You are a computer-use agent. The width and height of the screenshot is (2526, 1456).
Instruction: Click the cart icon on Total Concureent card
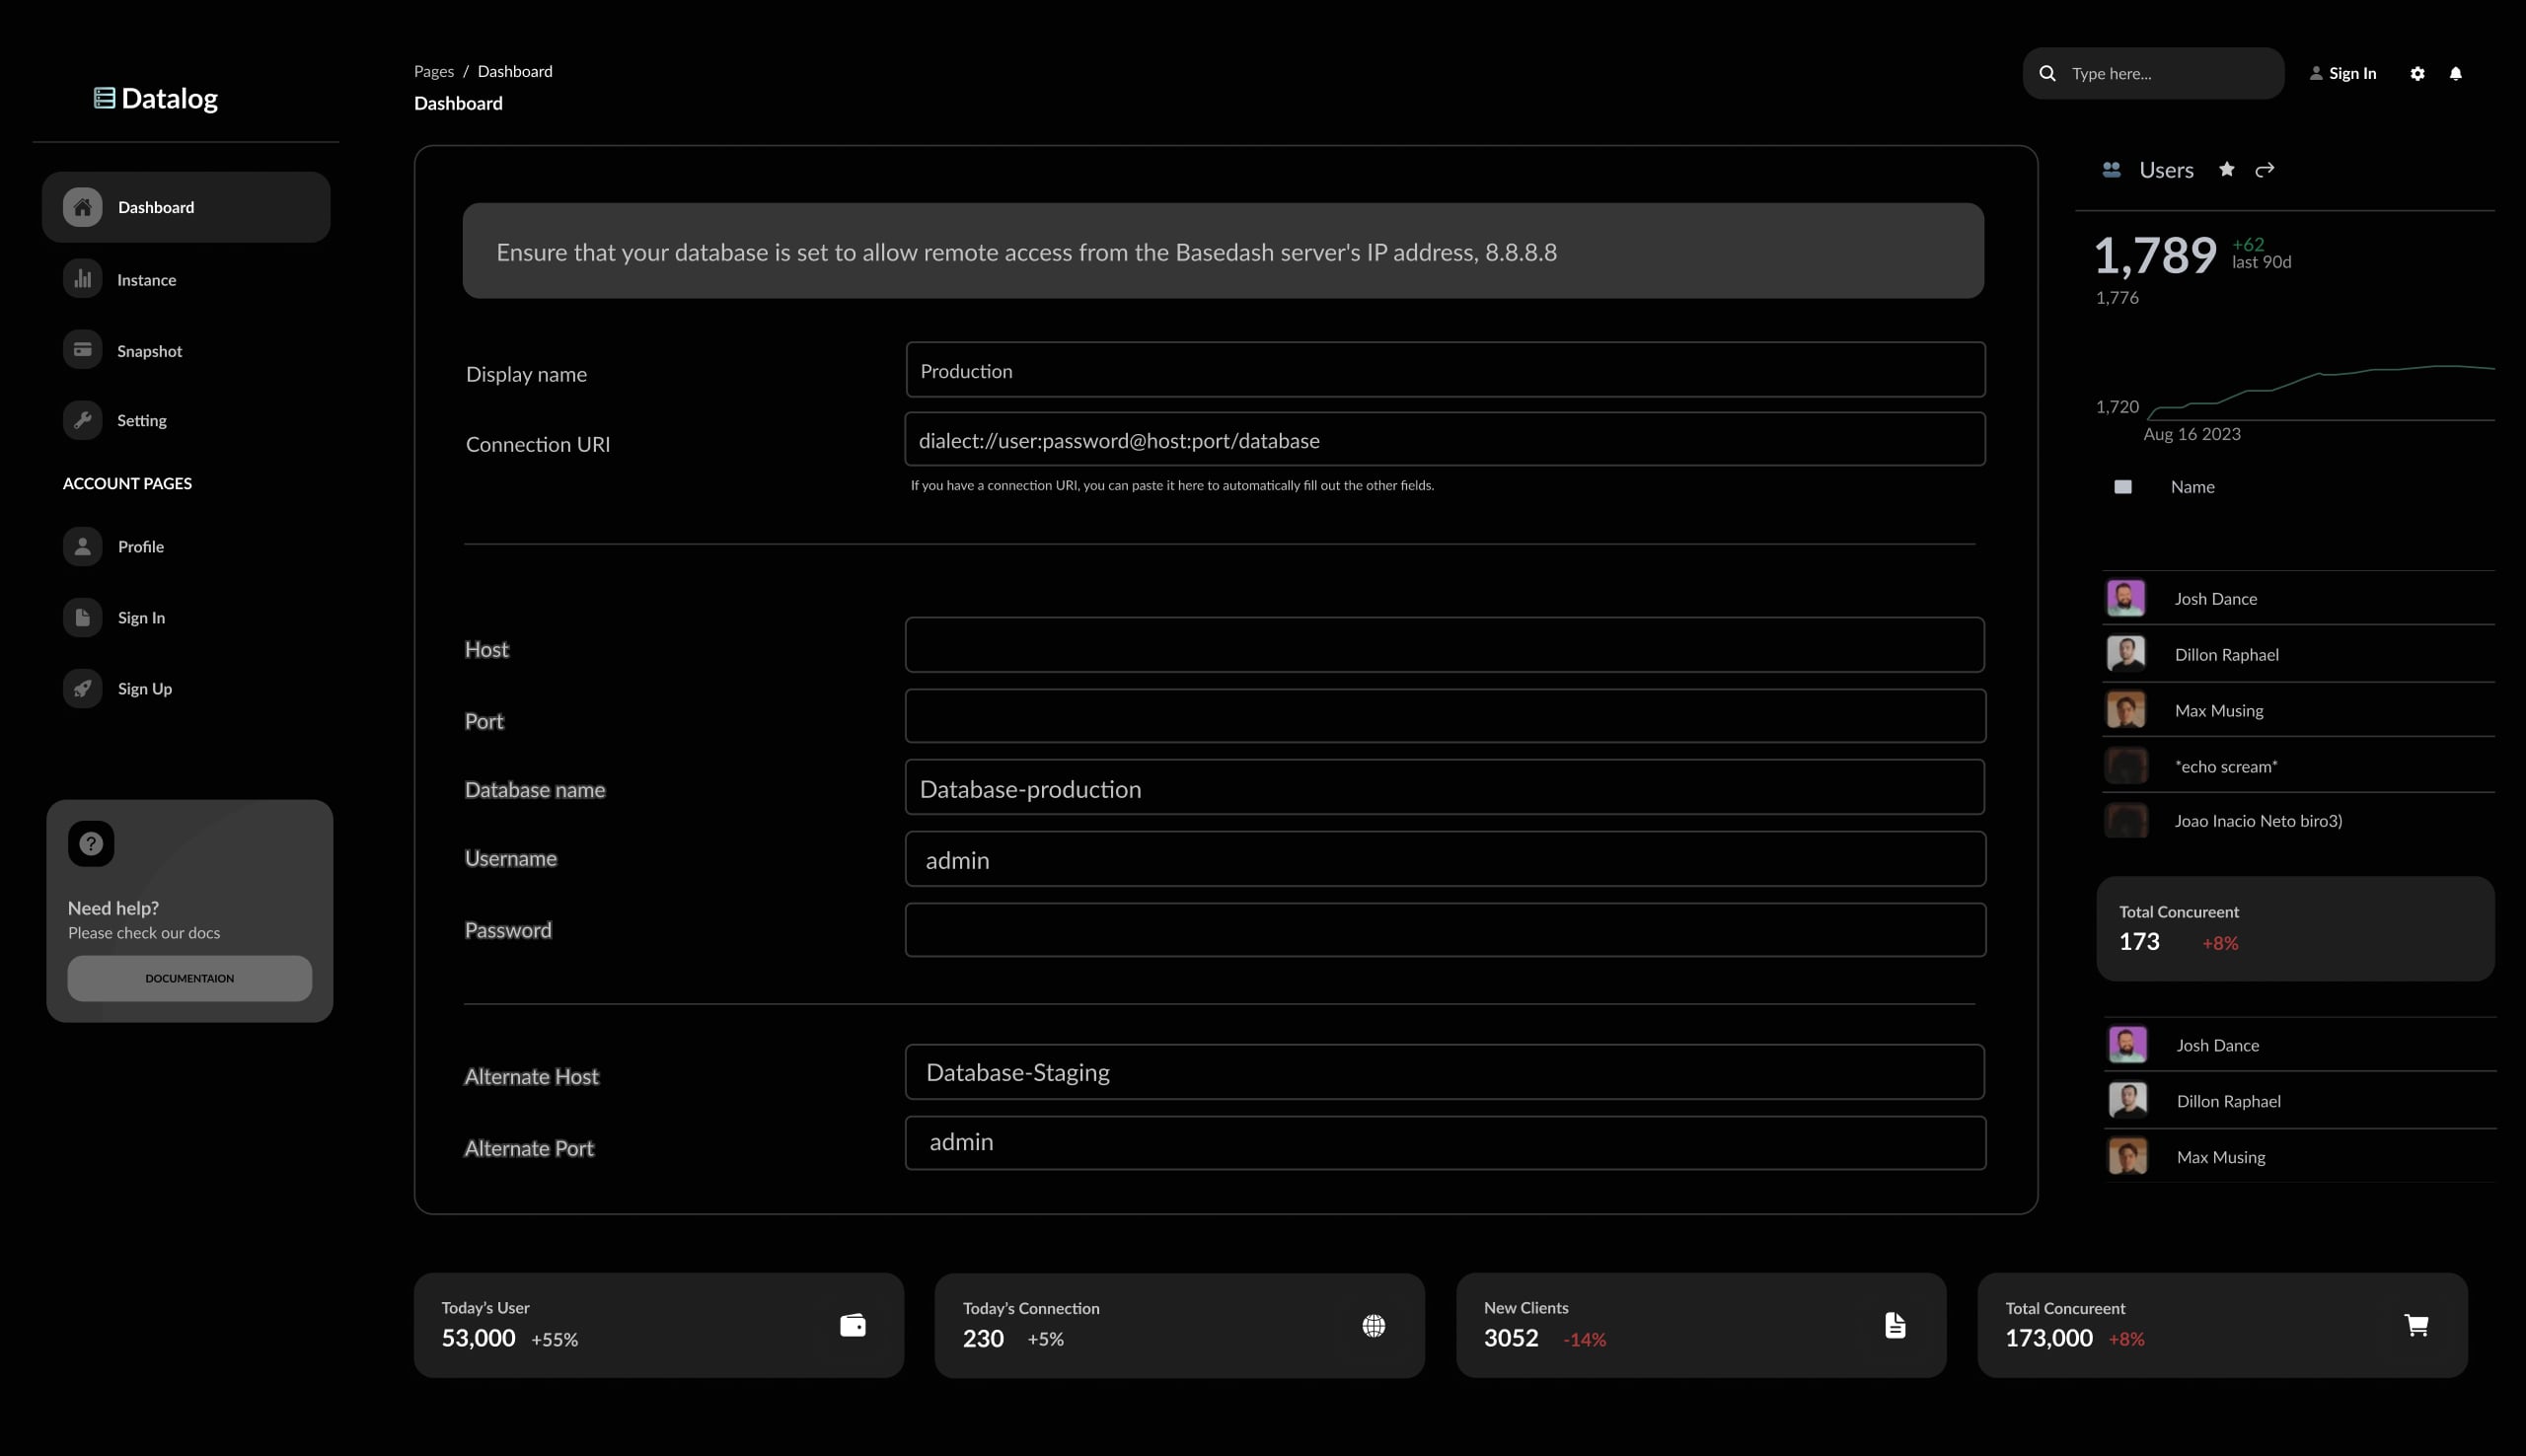coord(2418,1324)
